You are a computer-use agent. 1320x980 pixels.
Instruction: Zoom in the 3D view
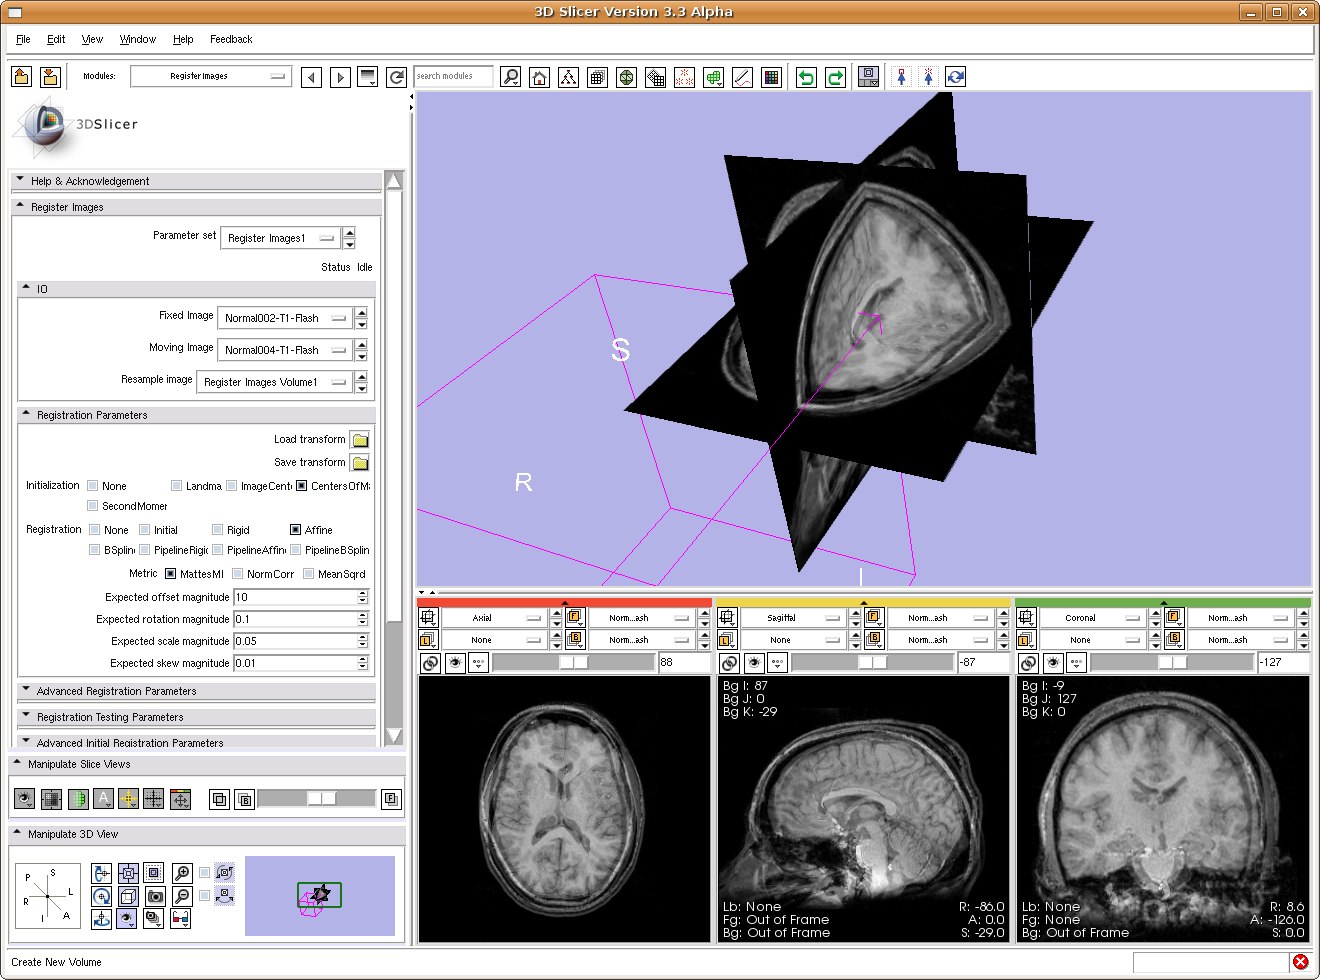tap(182, 873)
